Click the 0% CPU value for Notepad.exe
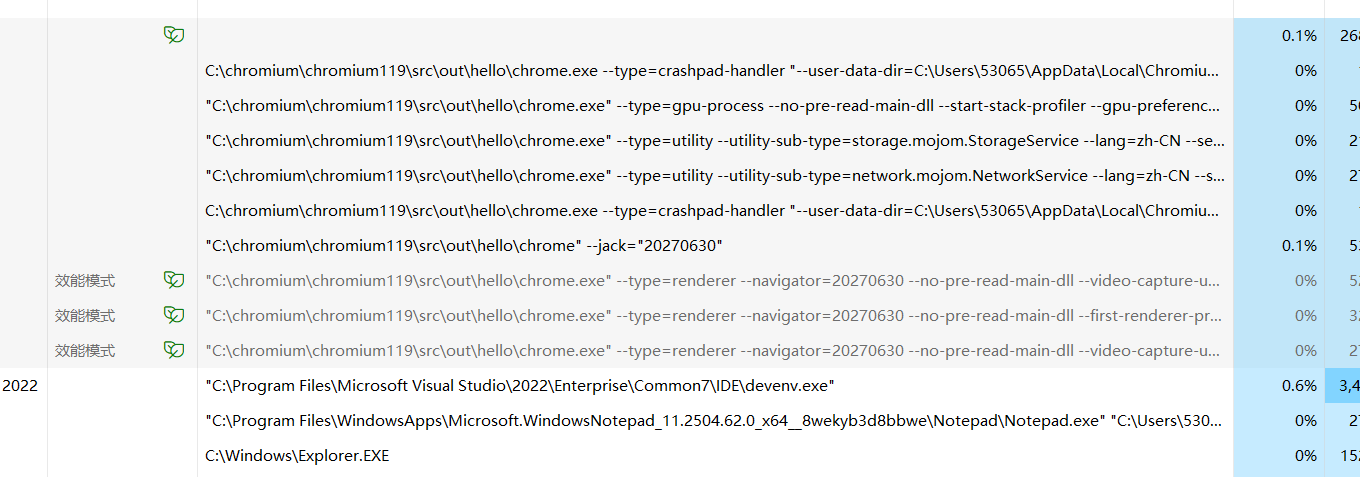This screenshot has width=1360, height=477. click(x=1305, y=420)
